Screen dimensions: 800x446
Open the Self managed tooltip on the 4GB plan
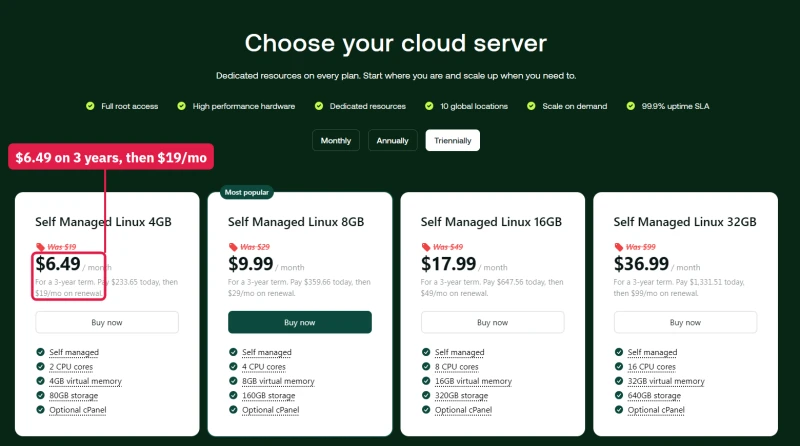coord(74,352)
